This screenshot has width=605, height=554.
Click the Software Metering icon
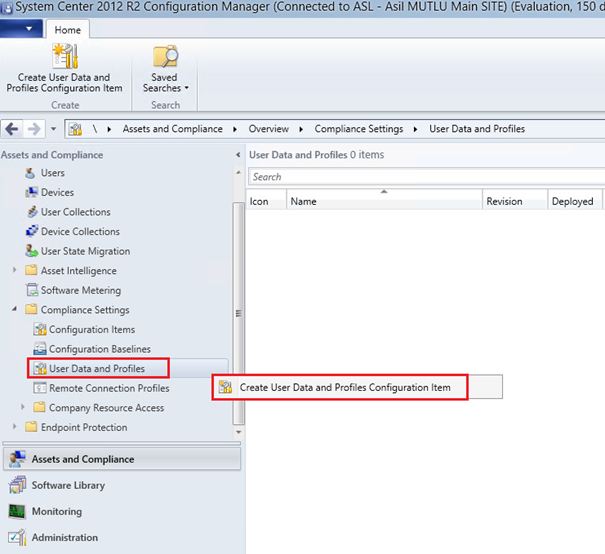click(x=32, y=290)
